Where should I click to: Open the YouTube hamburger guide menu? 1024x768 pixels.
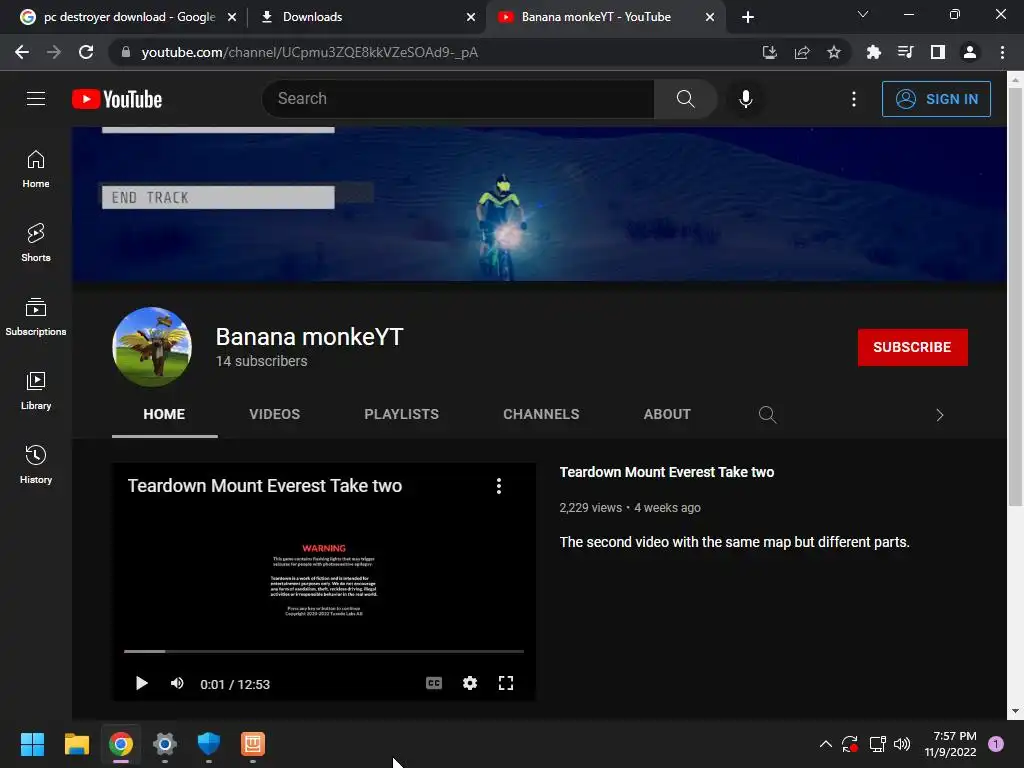coord(36,99)
